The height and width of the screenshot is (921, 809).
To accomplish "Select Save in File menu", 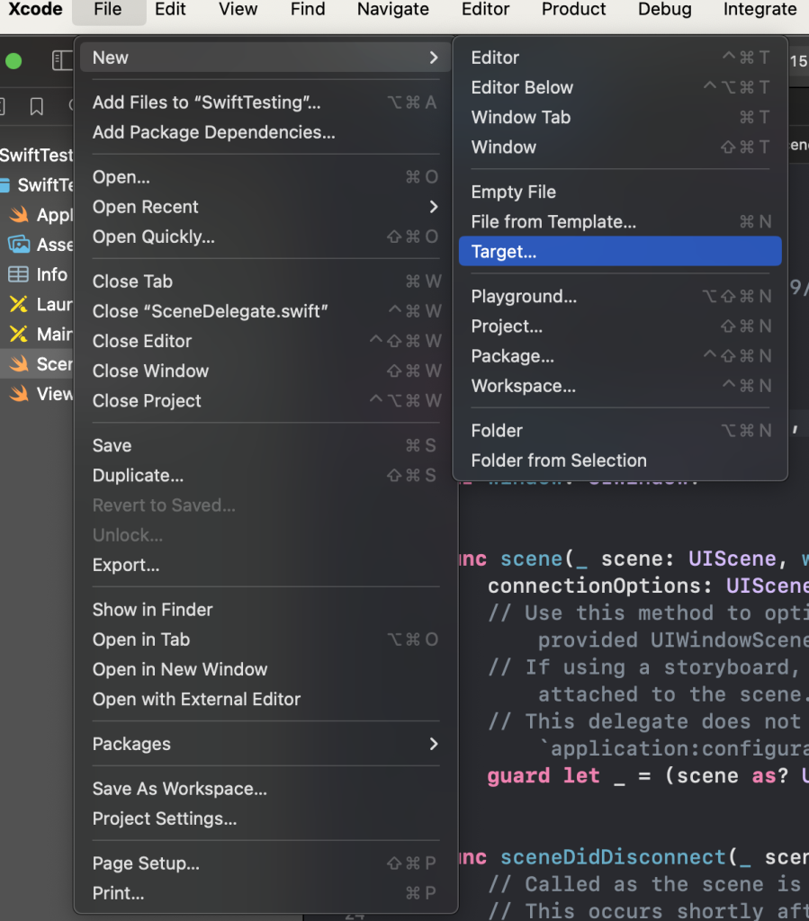I will click(266, 446).
